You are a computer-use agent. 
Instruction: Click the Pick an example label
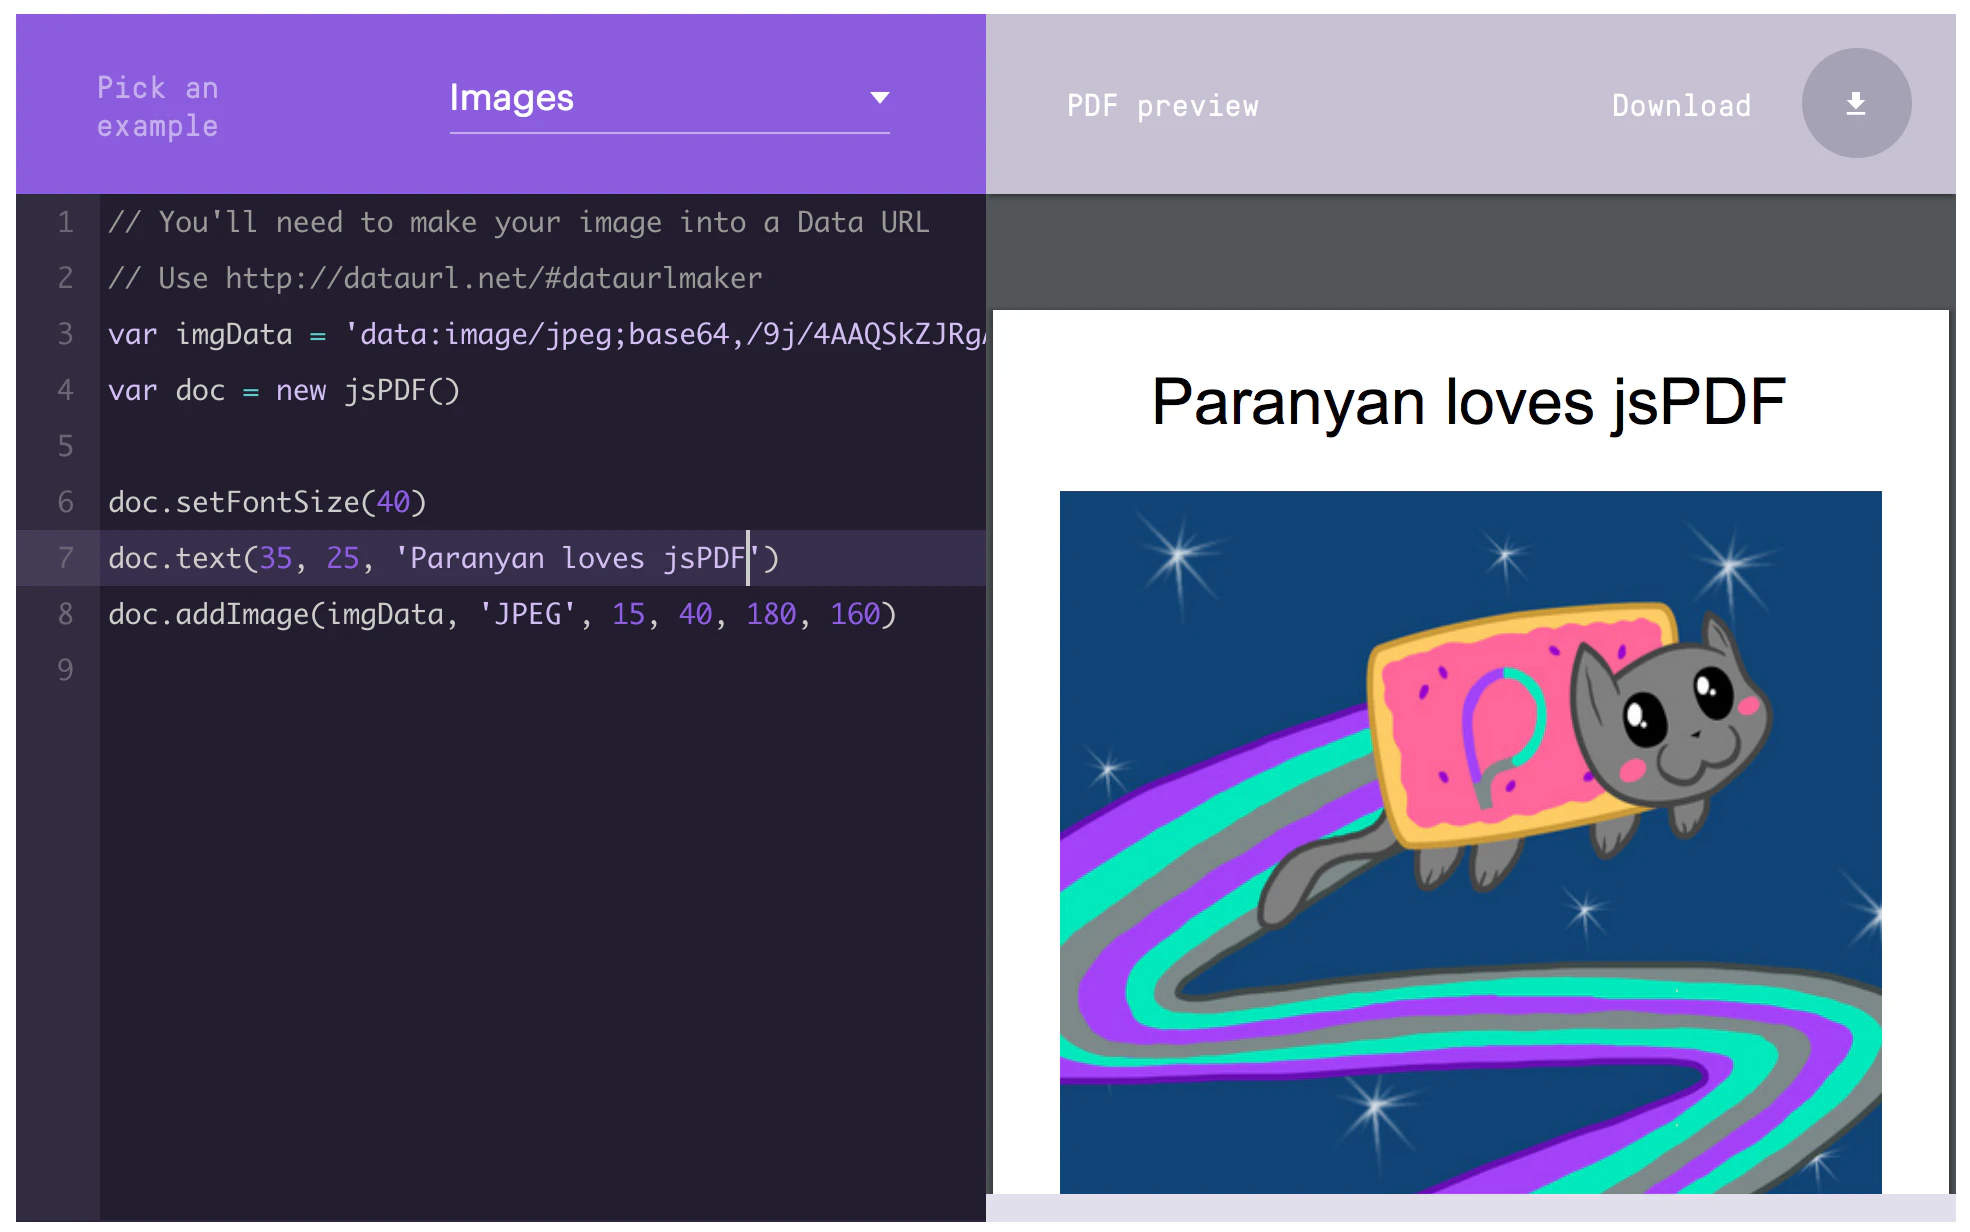click(158, 106)
